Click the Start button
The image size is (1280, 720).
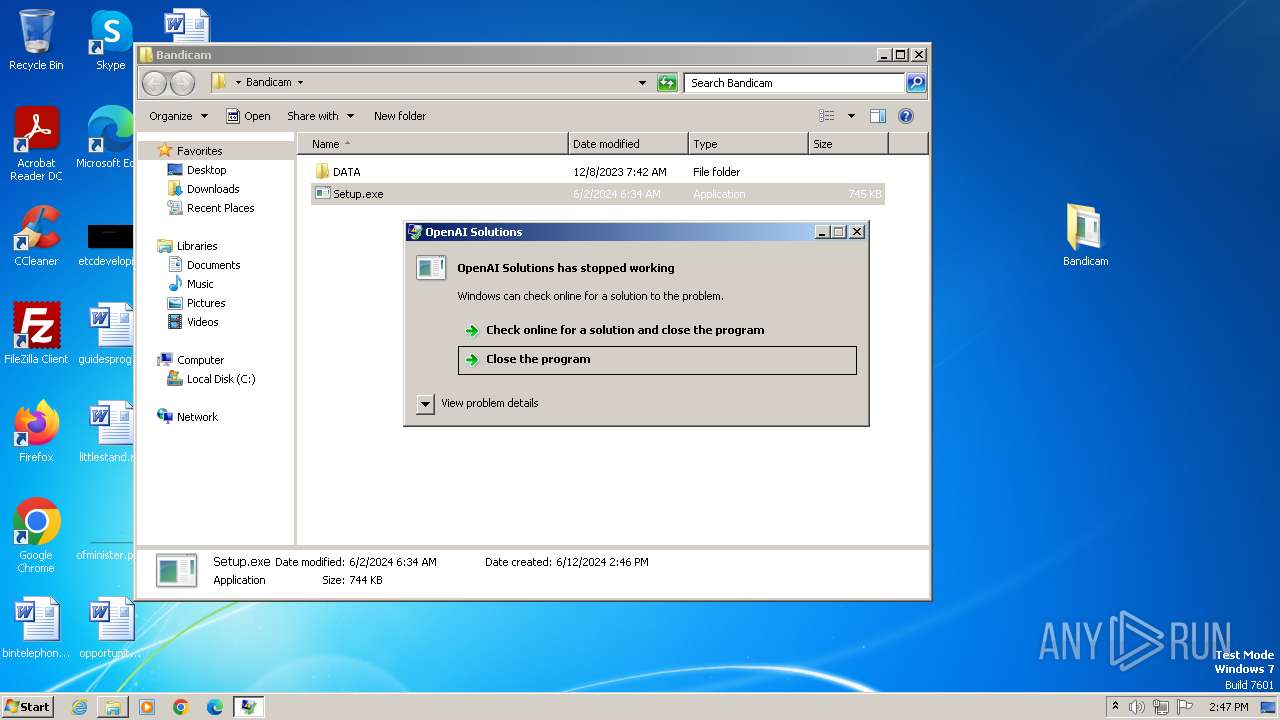tap(27, 707)
